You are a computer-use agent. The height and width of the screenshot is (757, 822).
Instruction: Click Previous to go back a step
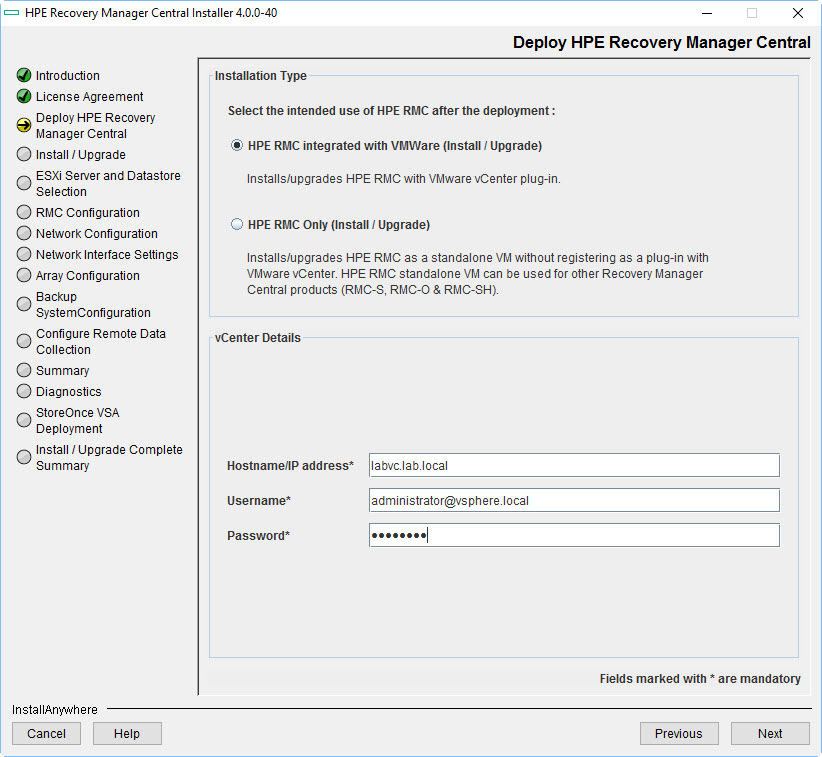[x=679, y=733]
